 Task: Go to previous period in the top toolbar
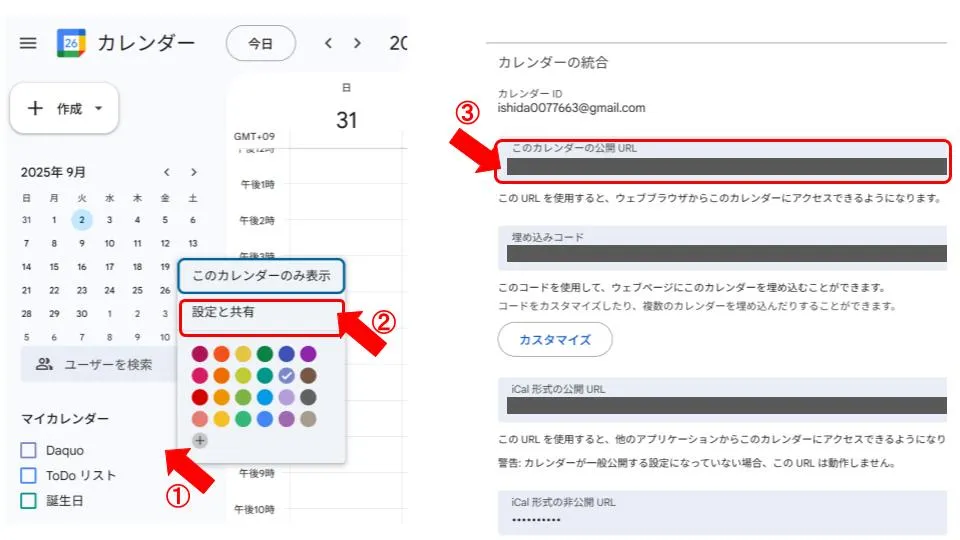[x=327, y=43]
